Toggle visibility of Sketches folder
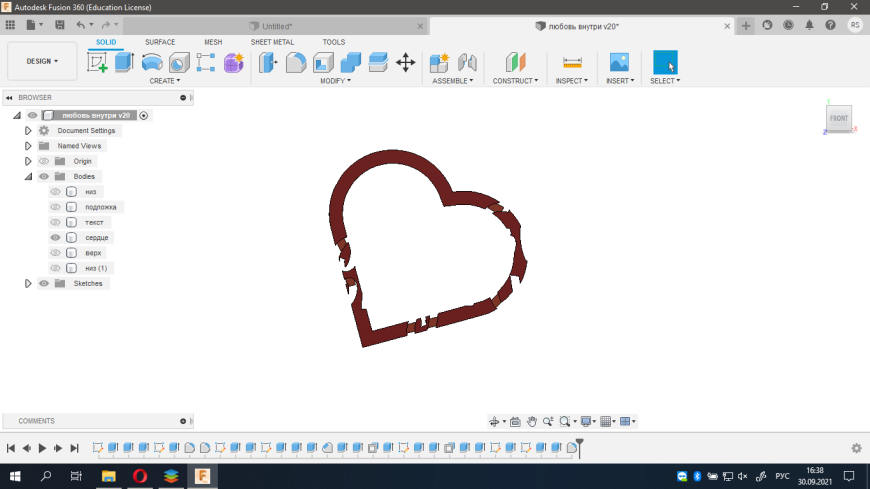 click(x=44, y=283)
